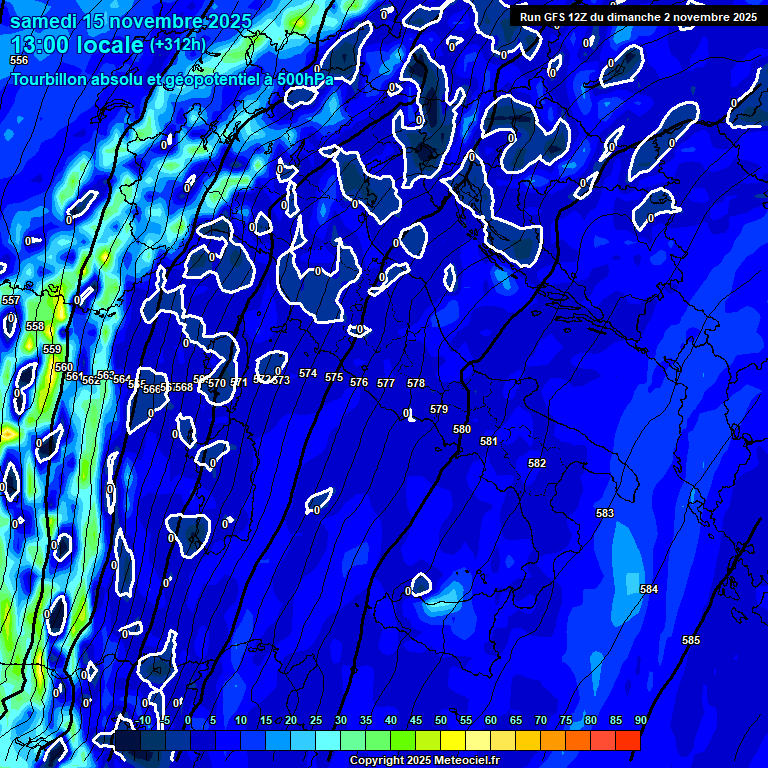Click the 558 contour label on left edge
The image size is (768, 768).
coord(35,326)
